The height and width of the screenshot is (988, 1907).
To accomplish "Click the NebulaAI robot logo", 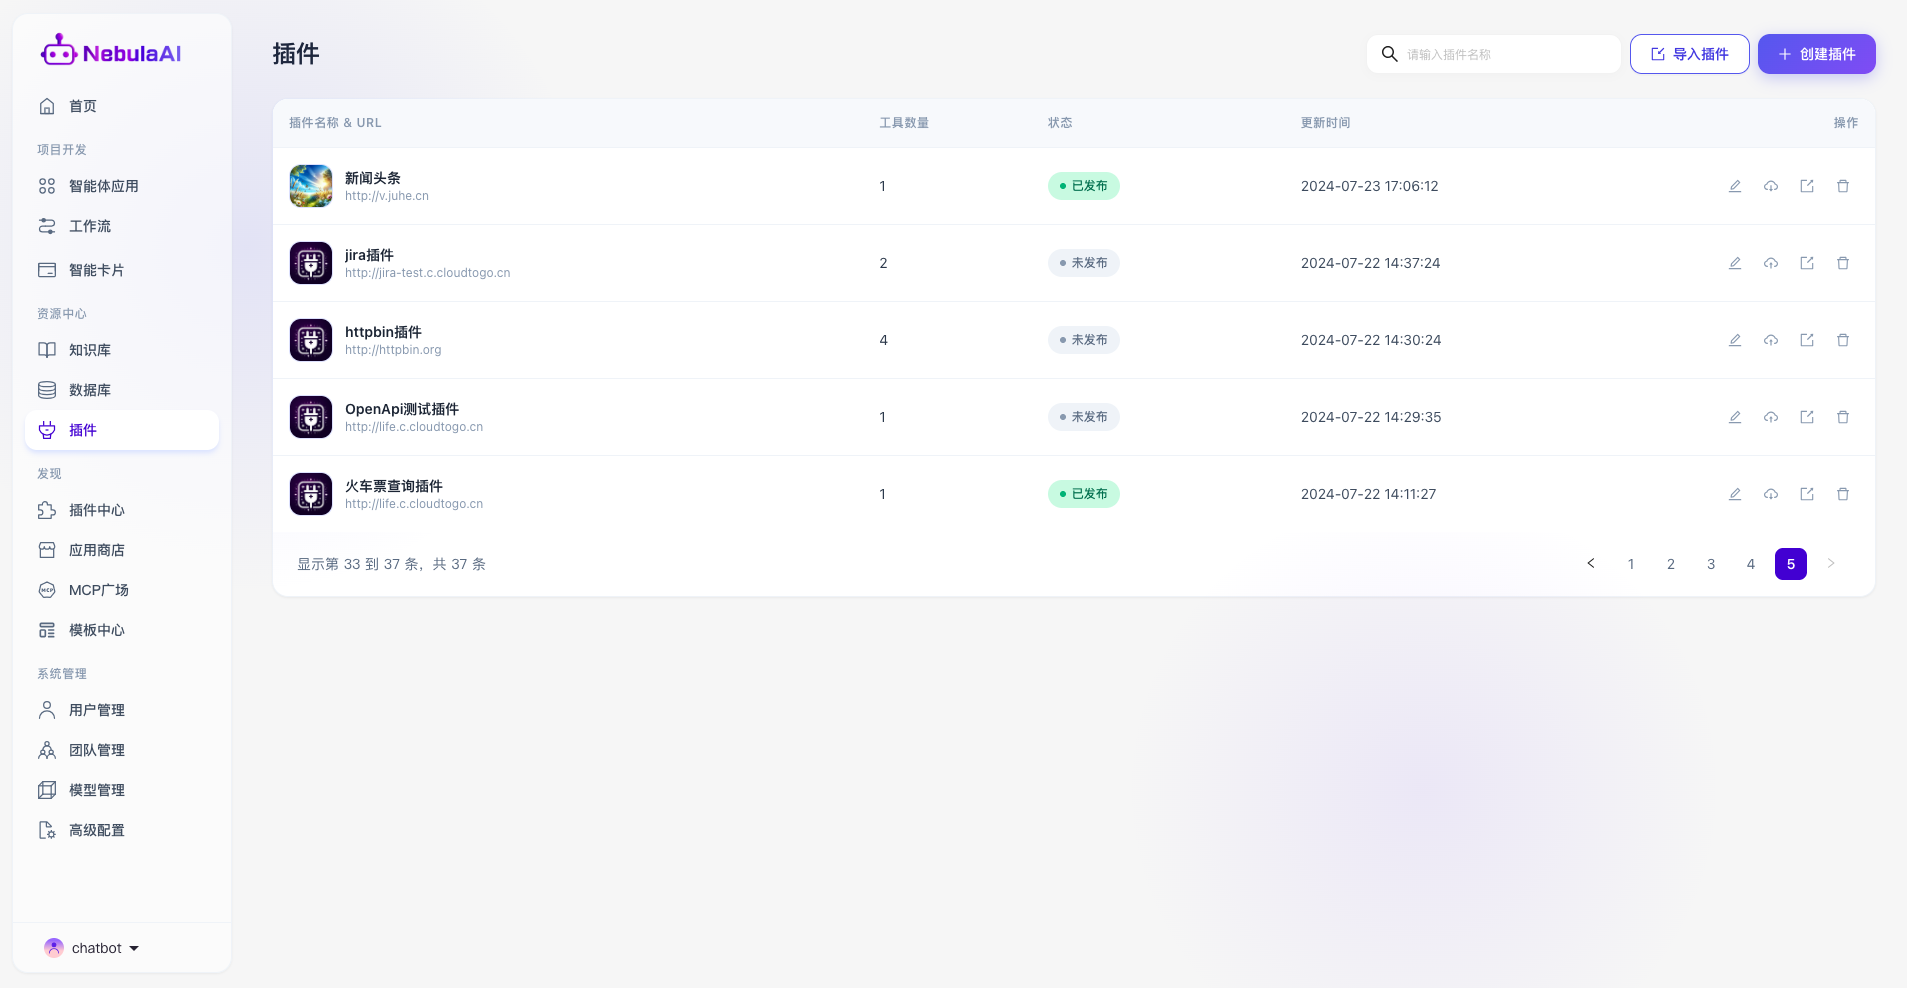I will tap(58, 51).
